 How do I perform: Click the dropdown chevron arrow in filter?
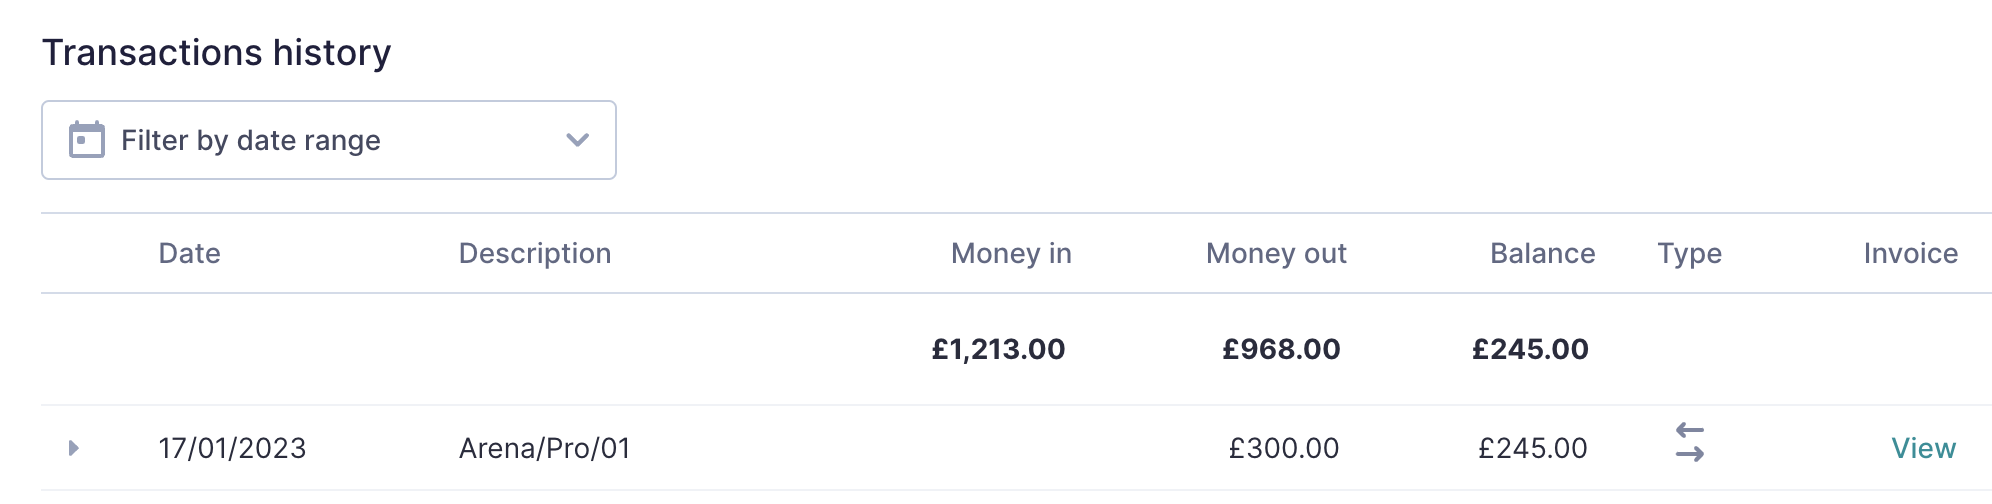tap(577, 140)
